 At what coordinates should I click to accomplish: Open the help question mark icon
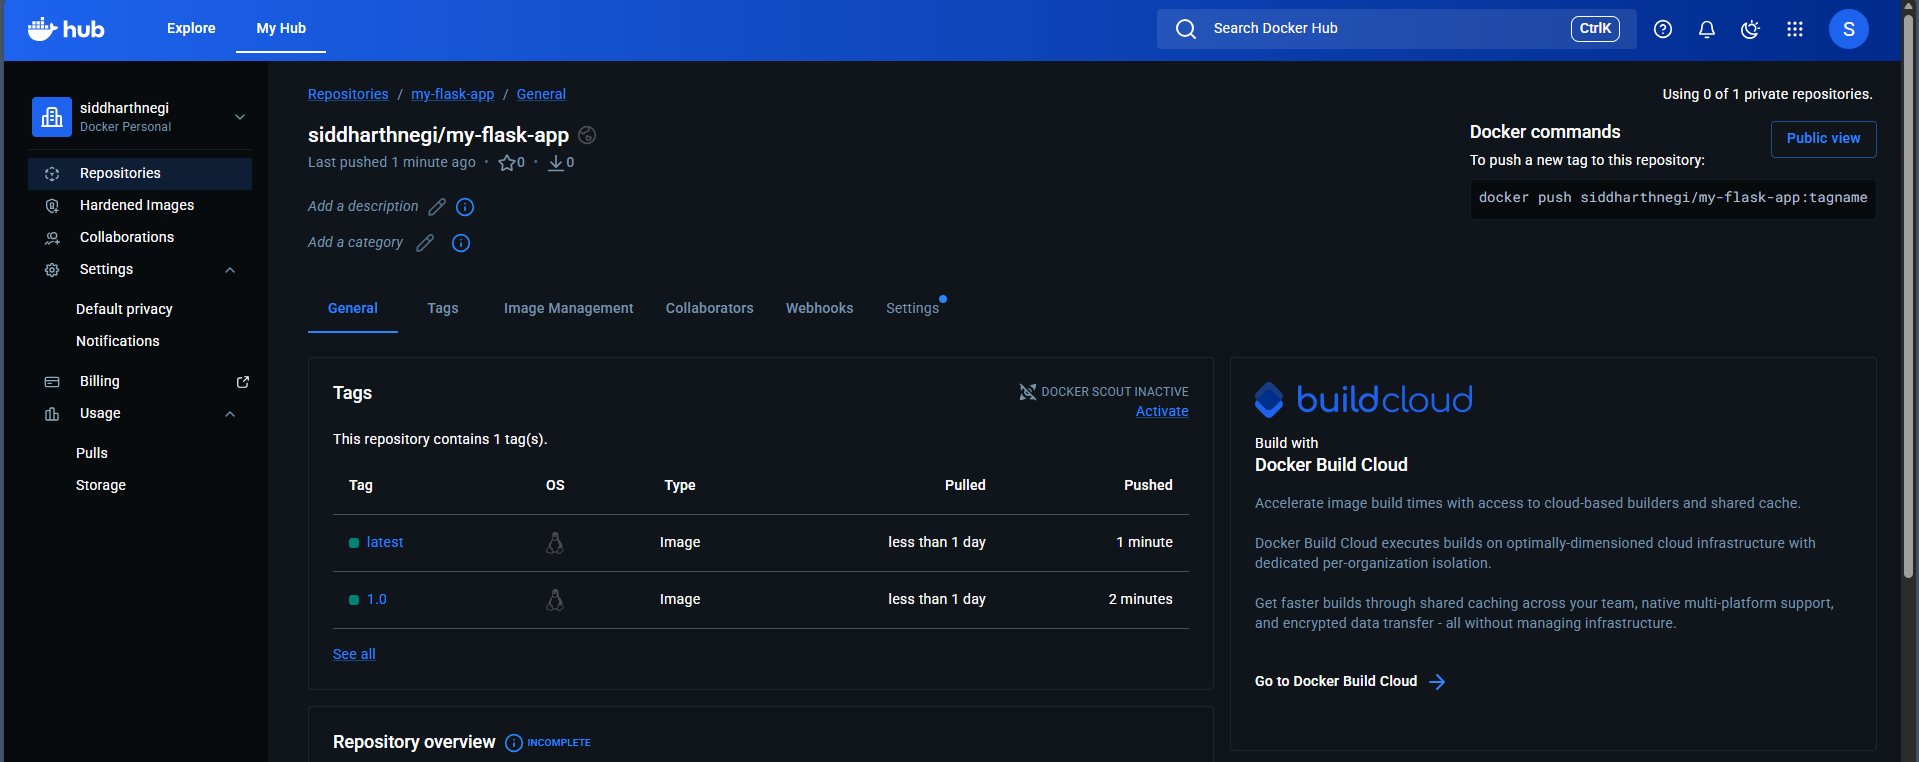point(1662,29)
